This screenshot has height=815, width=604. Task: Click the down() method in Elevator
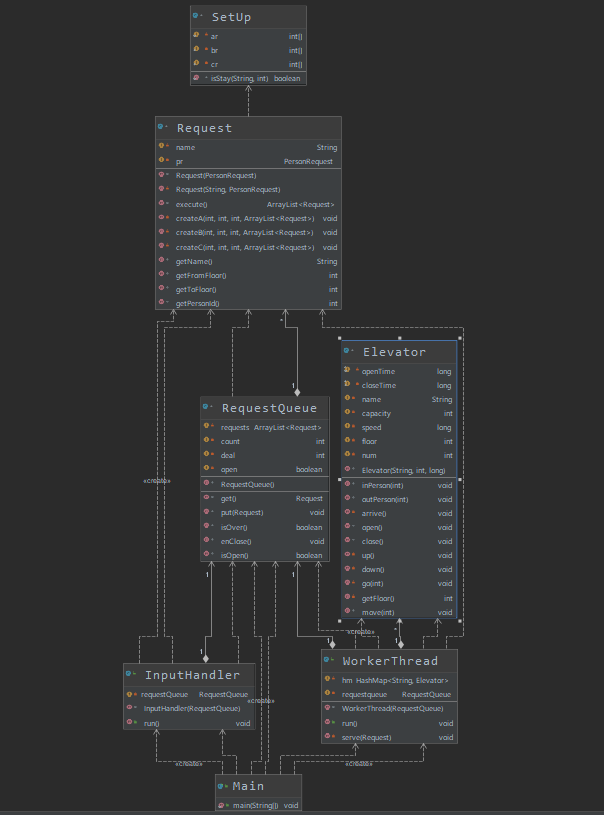pos(399,570)
